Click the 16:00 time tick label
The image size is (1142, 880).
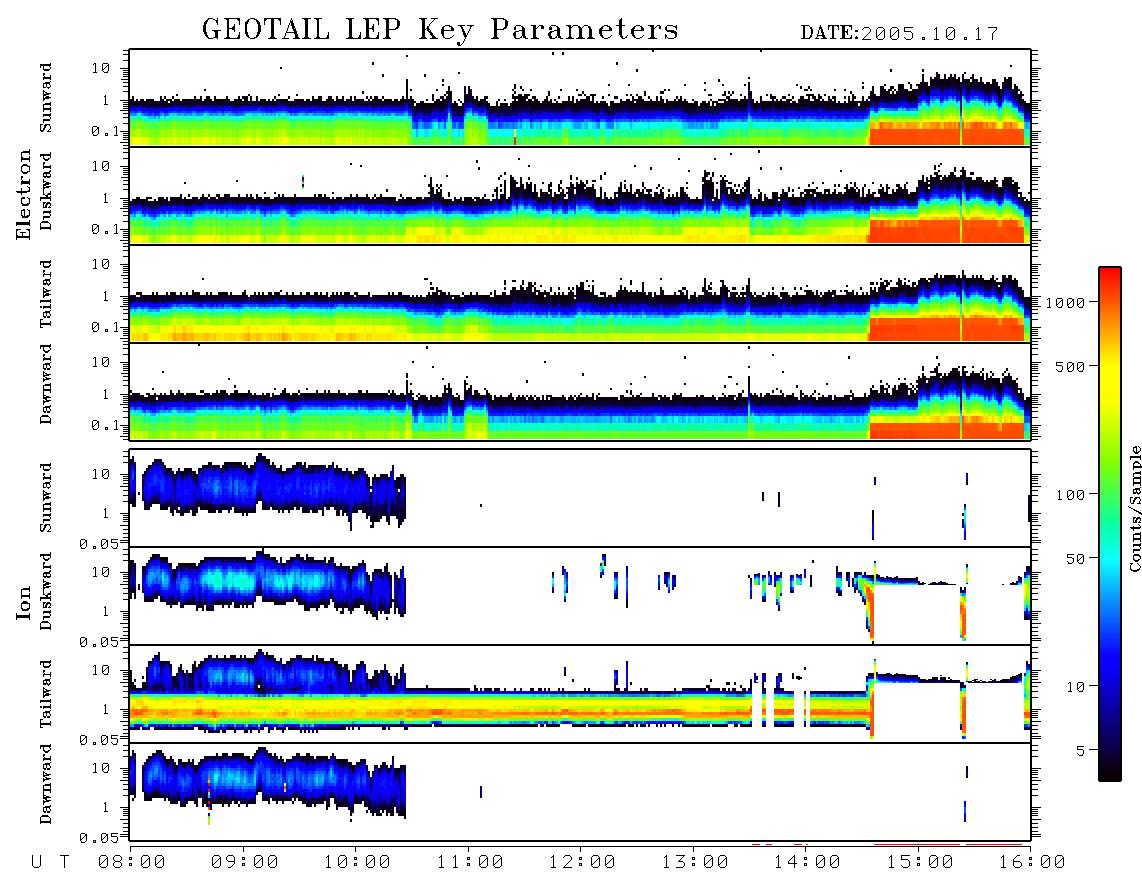(1032, 863)
